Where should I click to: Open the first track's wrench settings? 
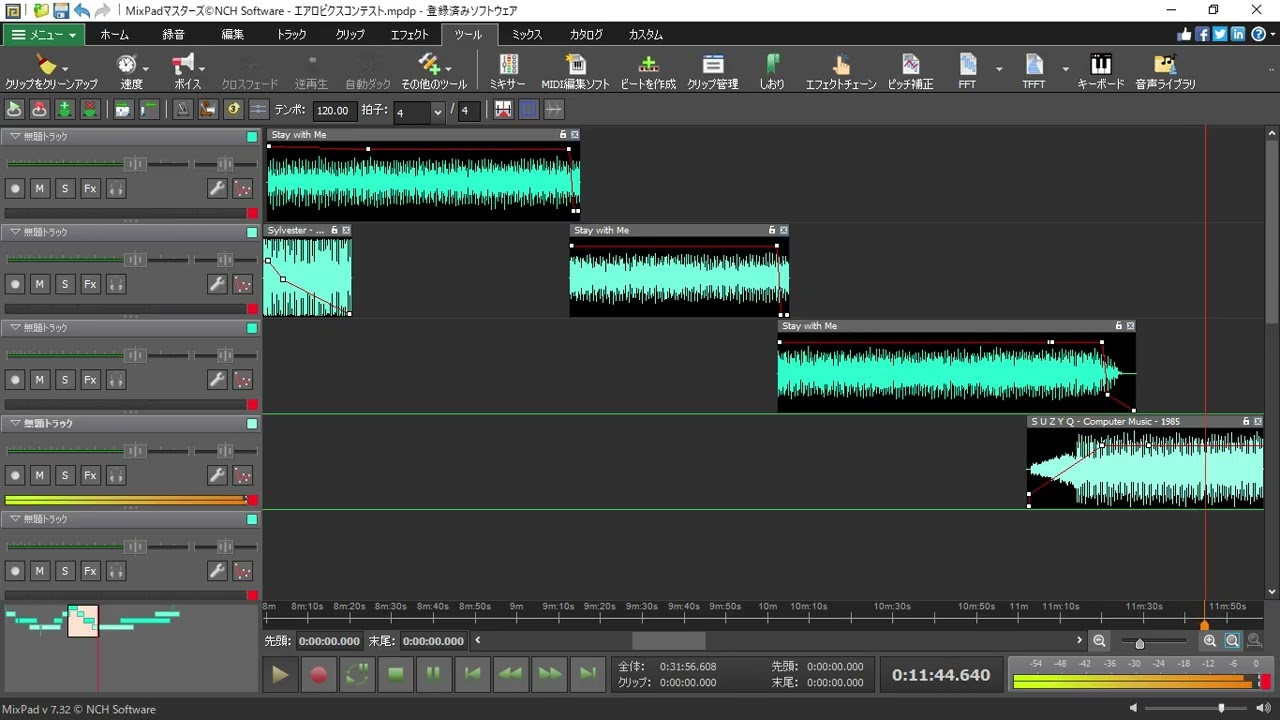(x=217, y=188)
